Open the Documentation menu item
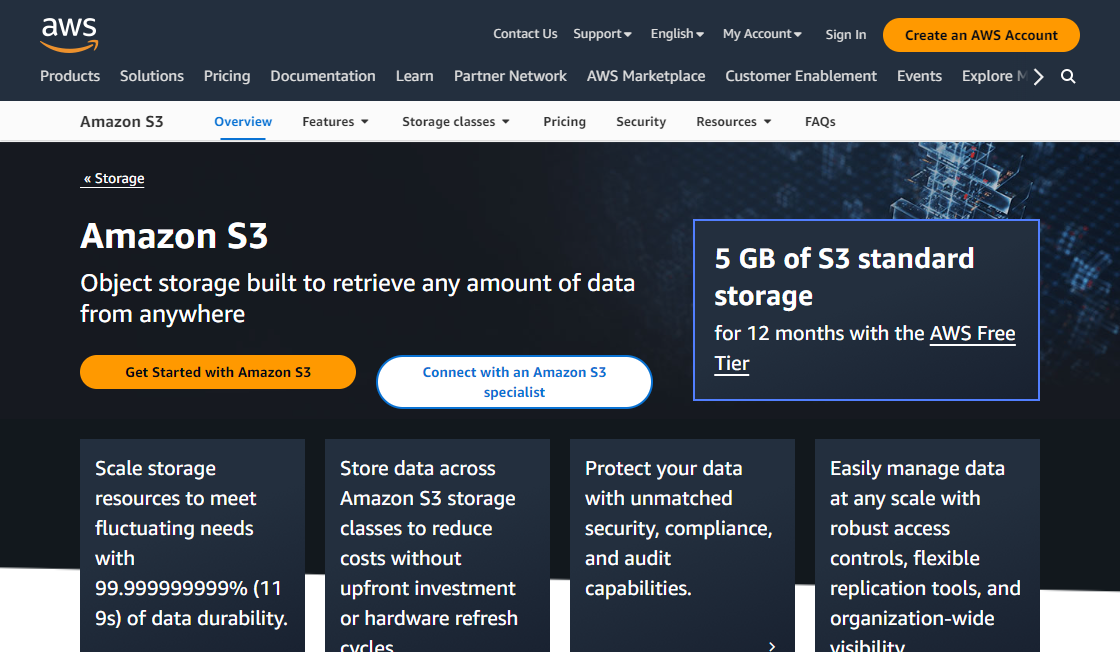Viewport: 1120px width, 652px height. (322, 75)
